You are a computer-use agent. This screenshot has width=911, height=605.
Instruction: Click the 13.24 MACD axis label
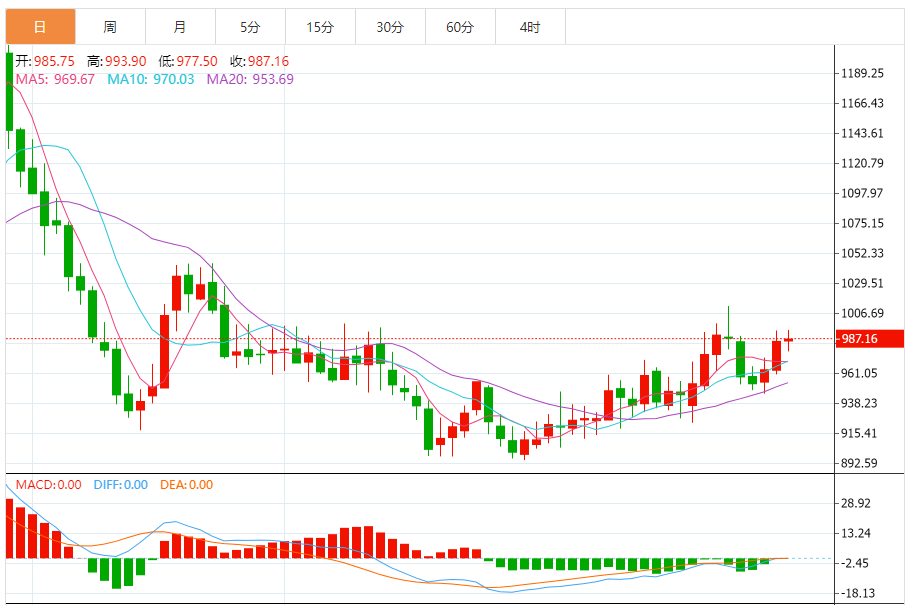tap(856, 533)
